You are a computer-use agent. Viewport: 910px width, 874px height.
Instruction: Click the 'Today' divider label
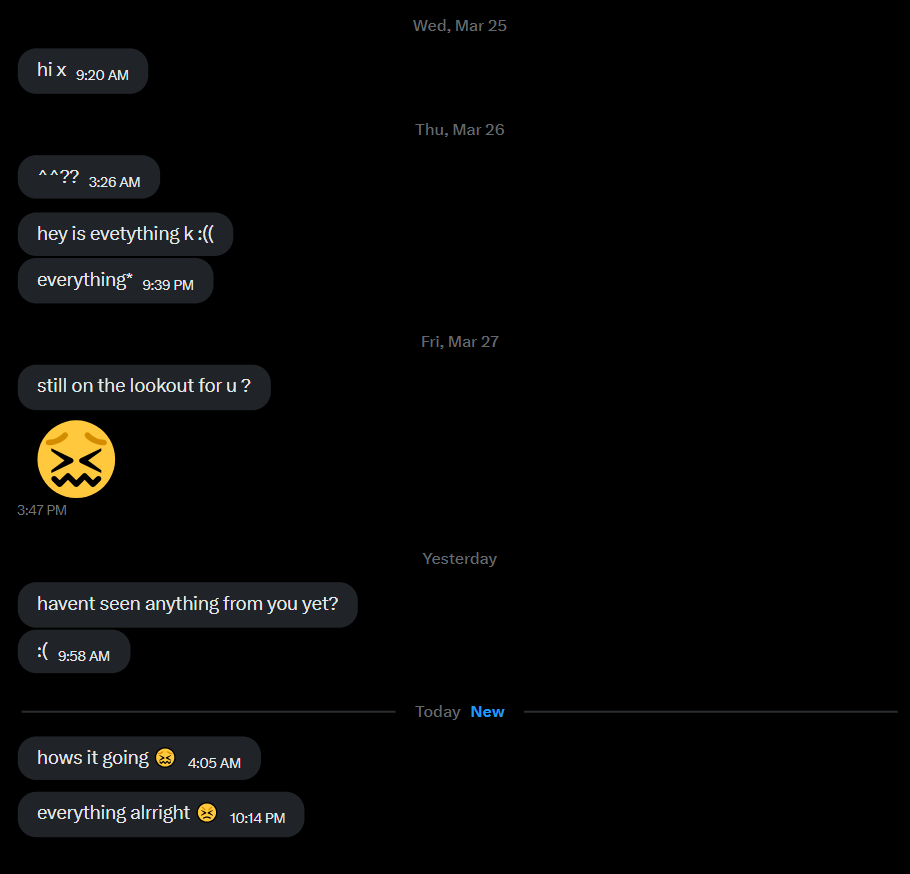[438, 712]
